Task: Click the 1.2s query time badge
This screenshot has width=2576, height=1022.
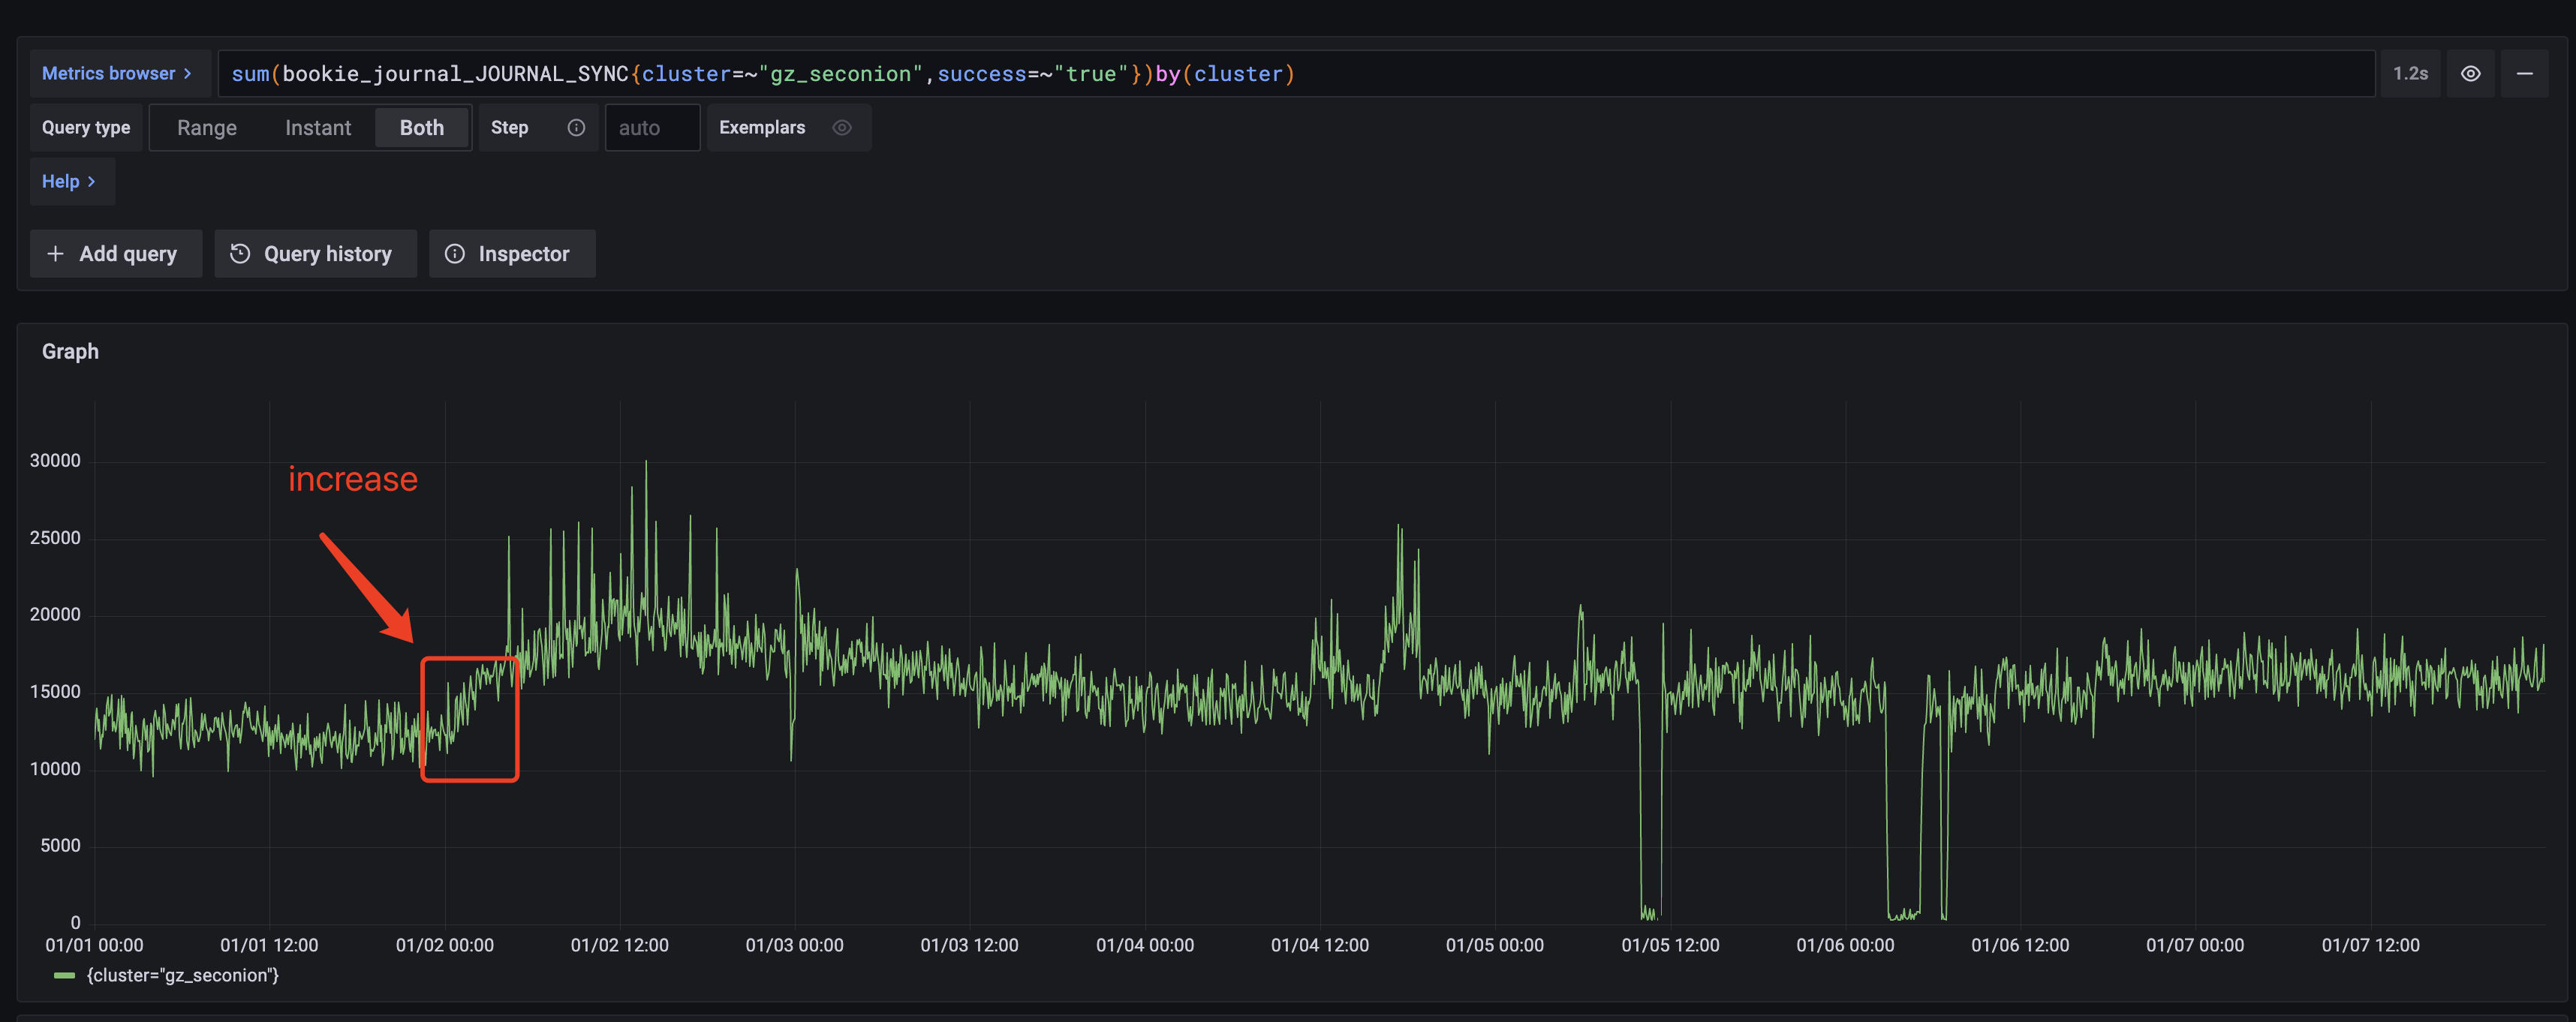Action: [2410, 74]
